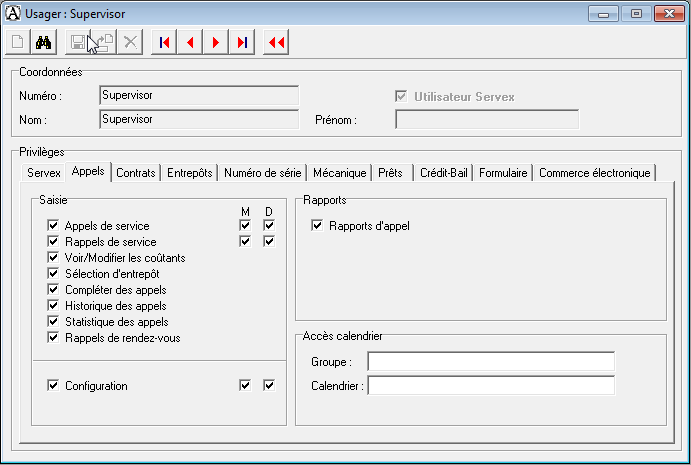Toggle D checkbox for Rappels de service
This screenshot has height=465, width=691.
pos(269,242)
